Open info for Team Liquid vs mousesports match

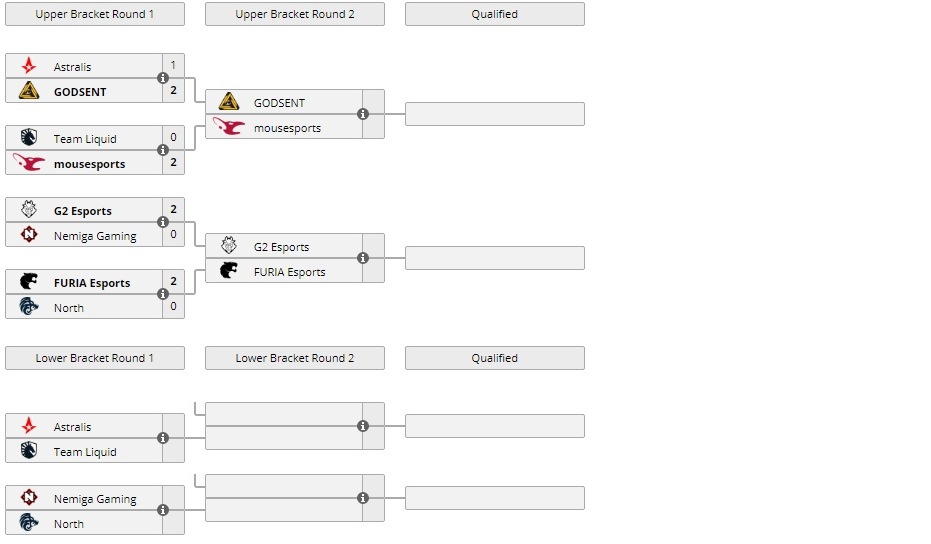click(x=163, y=150)
